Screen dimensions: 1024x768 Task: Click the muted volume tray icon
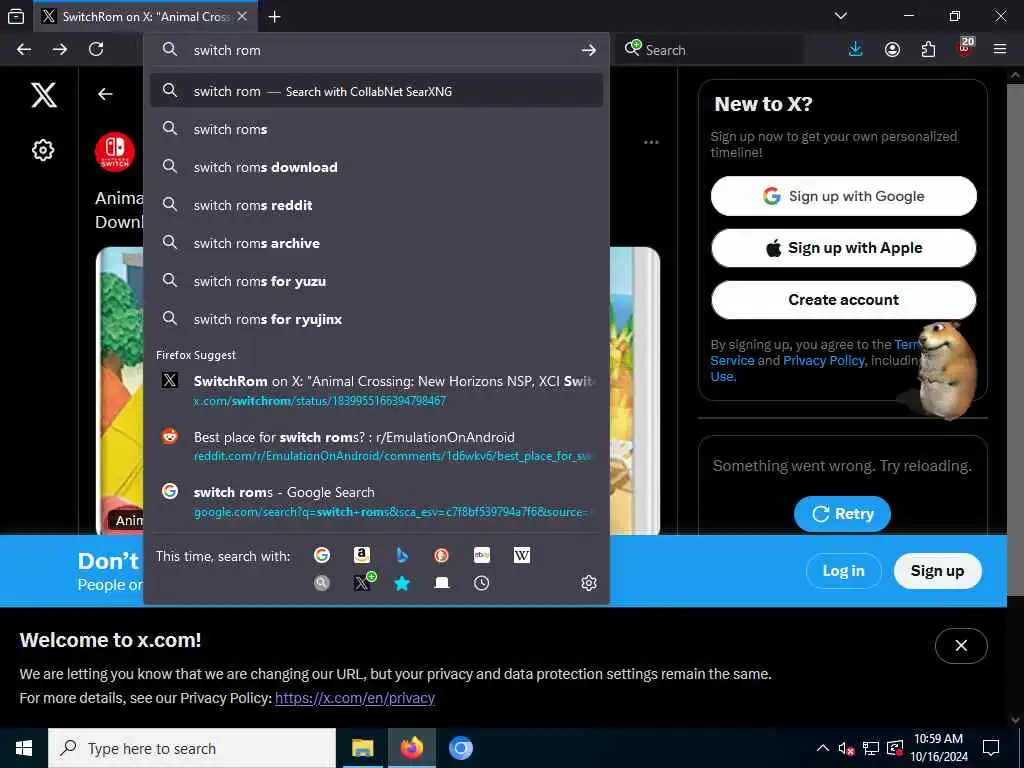pos(846,748)
